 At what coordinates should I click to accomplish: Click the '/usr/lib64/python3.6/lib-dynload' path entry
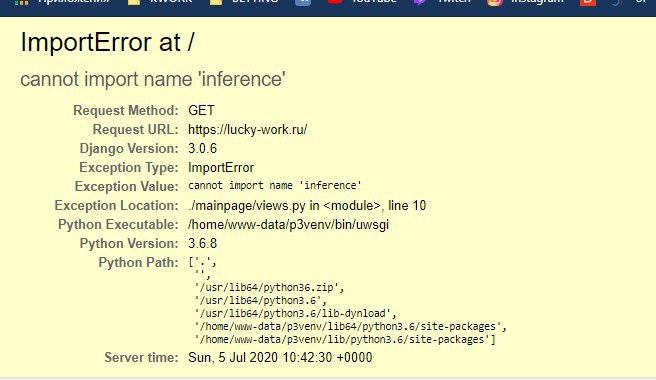(x=295, y=313)
